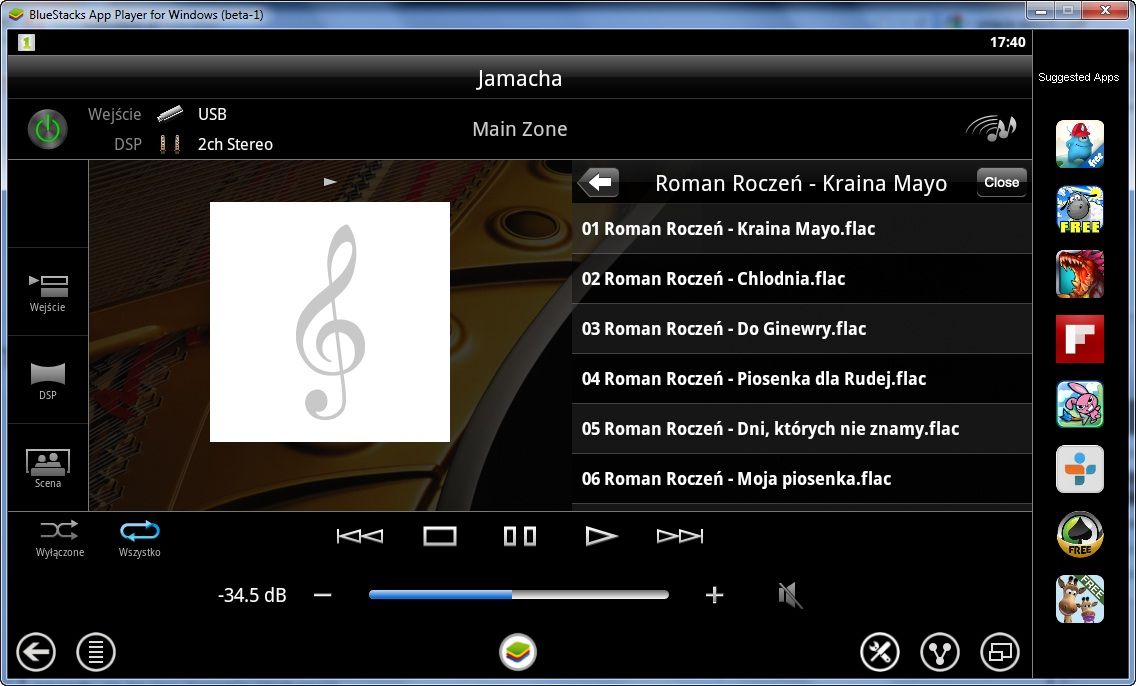Click the USB input label
Viewport: 1136px width, 686px height.
tap(212, 114)
